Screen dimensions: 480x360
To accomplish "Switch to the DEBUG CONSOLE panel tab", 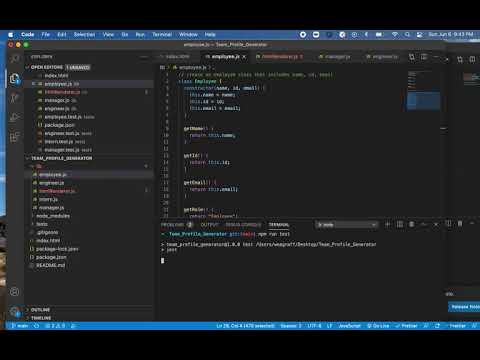I will pos(244,225).
